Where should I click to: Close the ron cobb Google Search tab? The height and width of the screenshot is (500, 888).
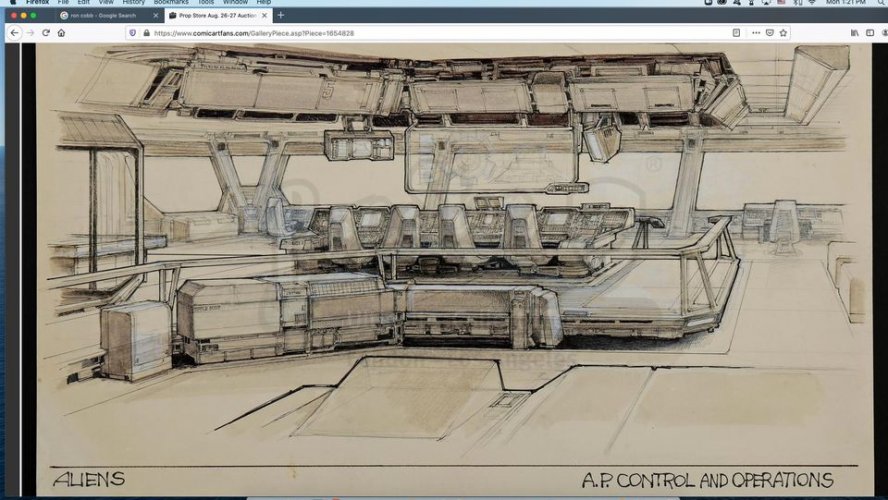pyautogui.click(x=155, y=15)
